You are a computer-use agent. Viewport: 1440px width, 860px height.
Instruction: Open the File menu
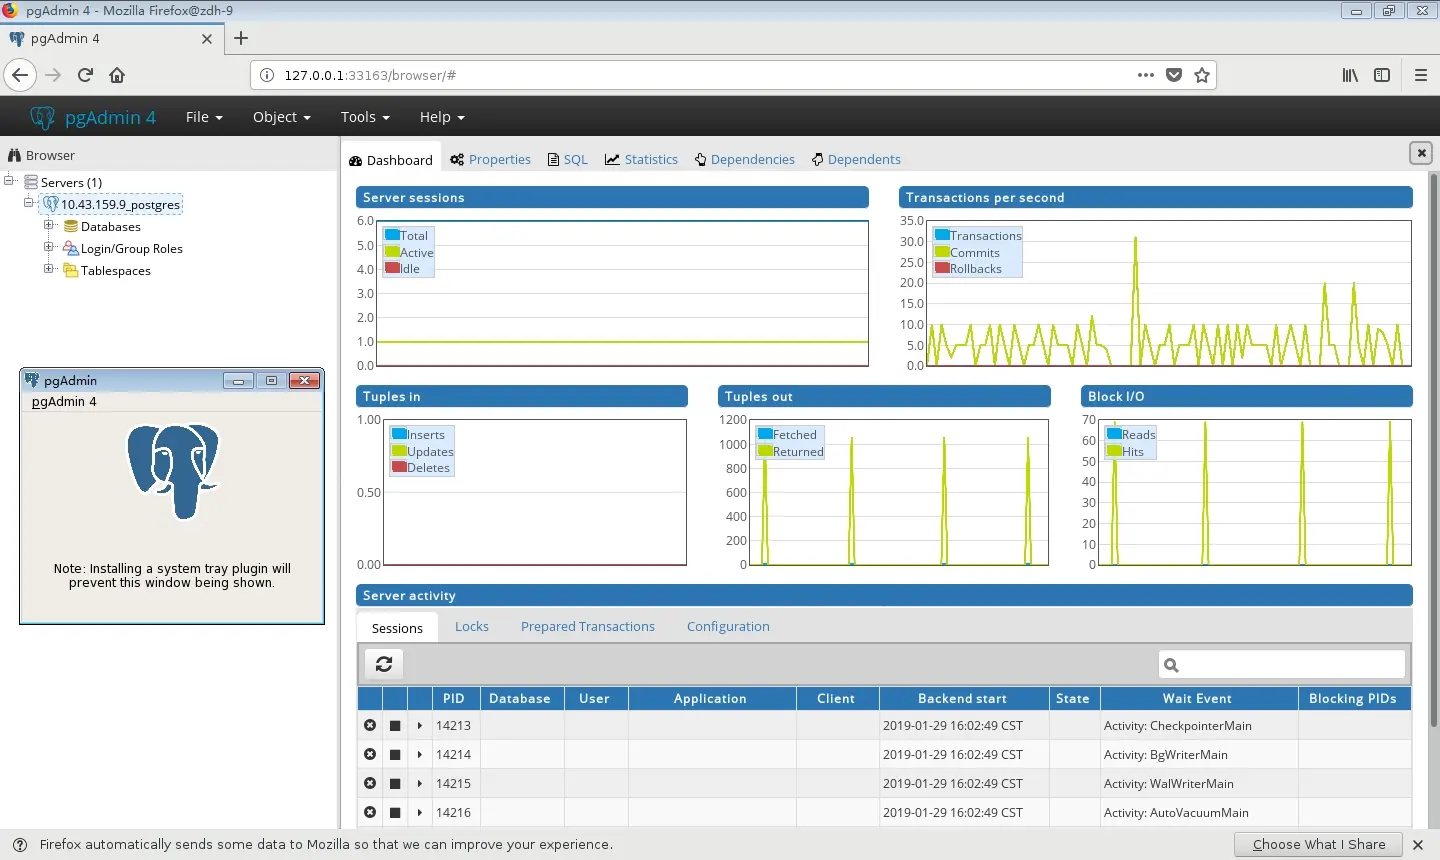click(204, 117)
